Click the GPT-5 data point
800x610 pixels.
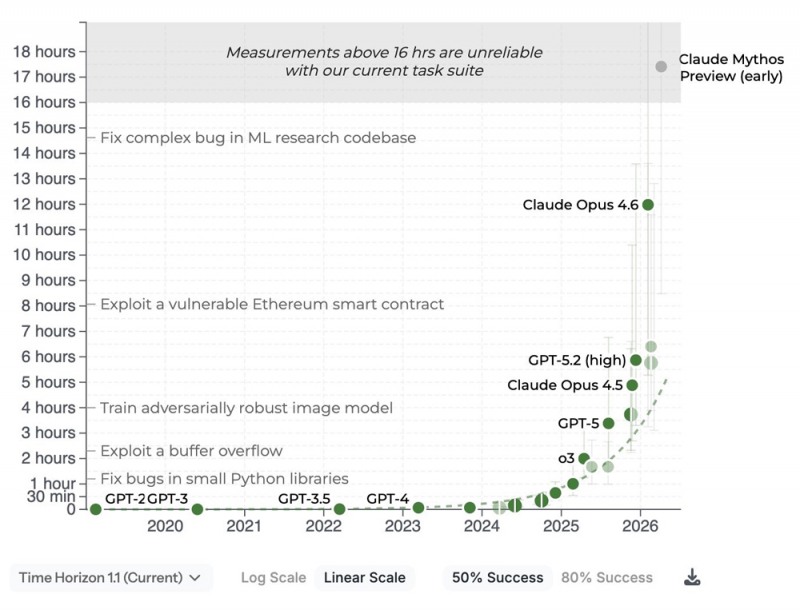pyautogui.click(x=608, y=423)
